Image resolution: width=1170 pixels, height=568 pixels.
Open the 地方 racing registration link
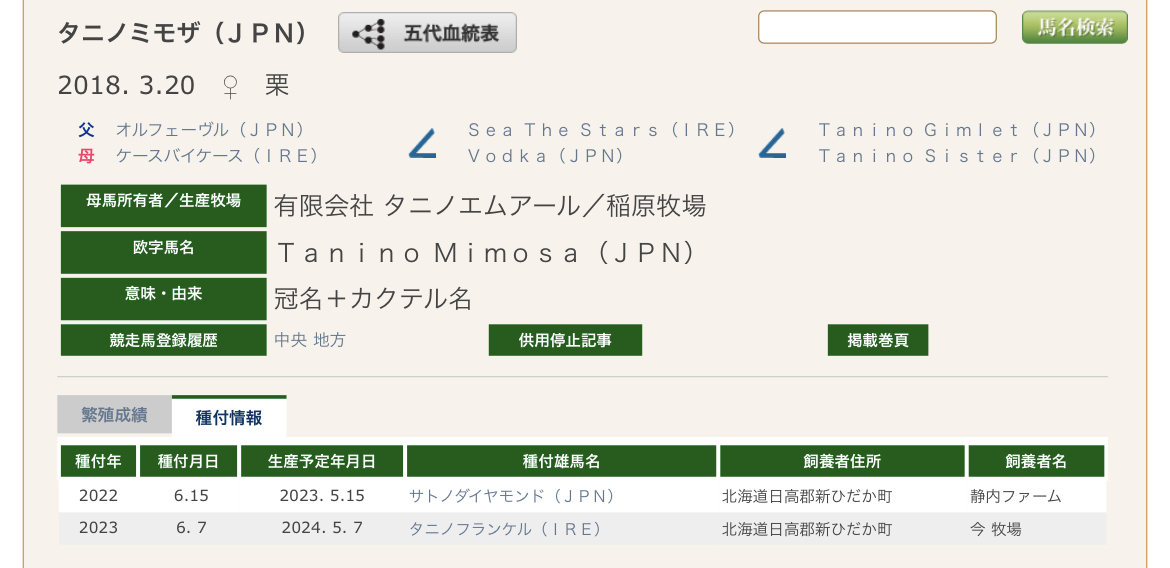pyautogui.click(x=330, y=340)
